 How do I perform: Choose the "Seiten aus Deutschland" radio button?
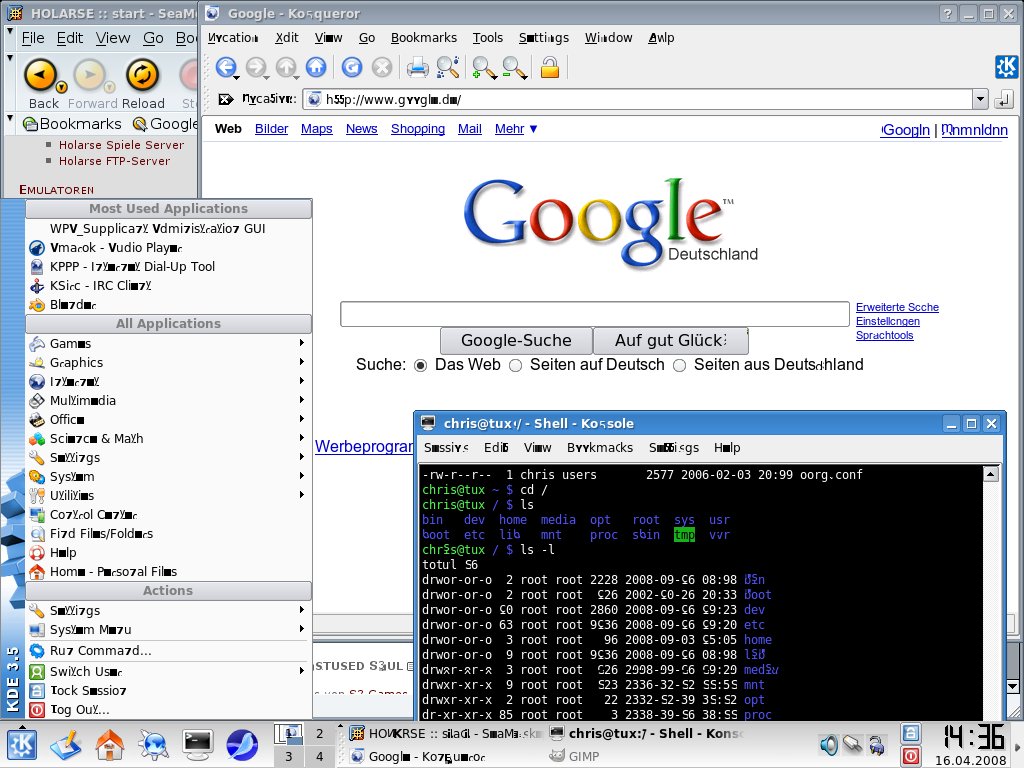click(x=680, y=365)
